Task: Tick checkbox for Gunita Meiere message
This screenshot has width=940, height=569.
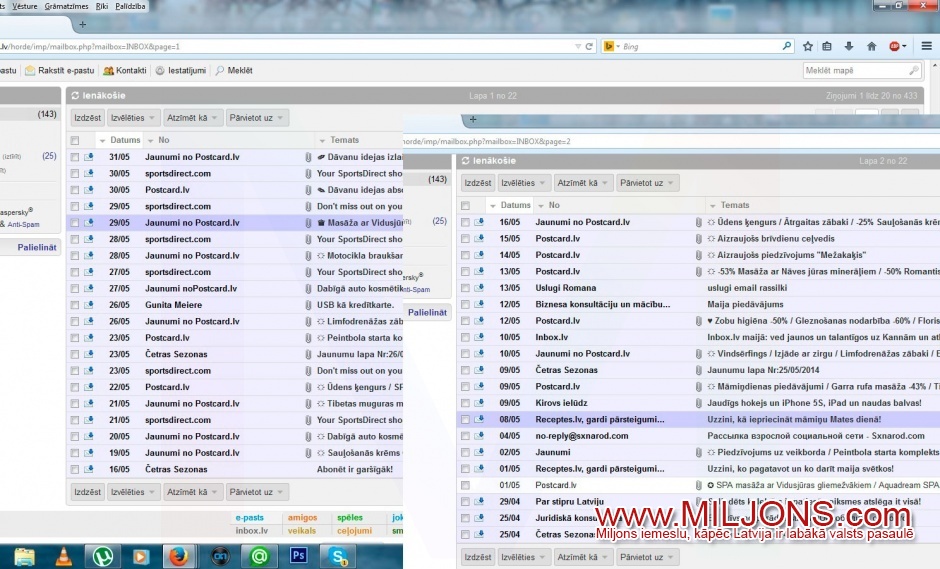Action: coord(74,305)
